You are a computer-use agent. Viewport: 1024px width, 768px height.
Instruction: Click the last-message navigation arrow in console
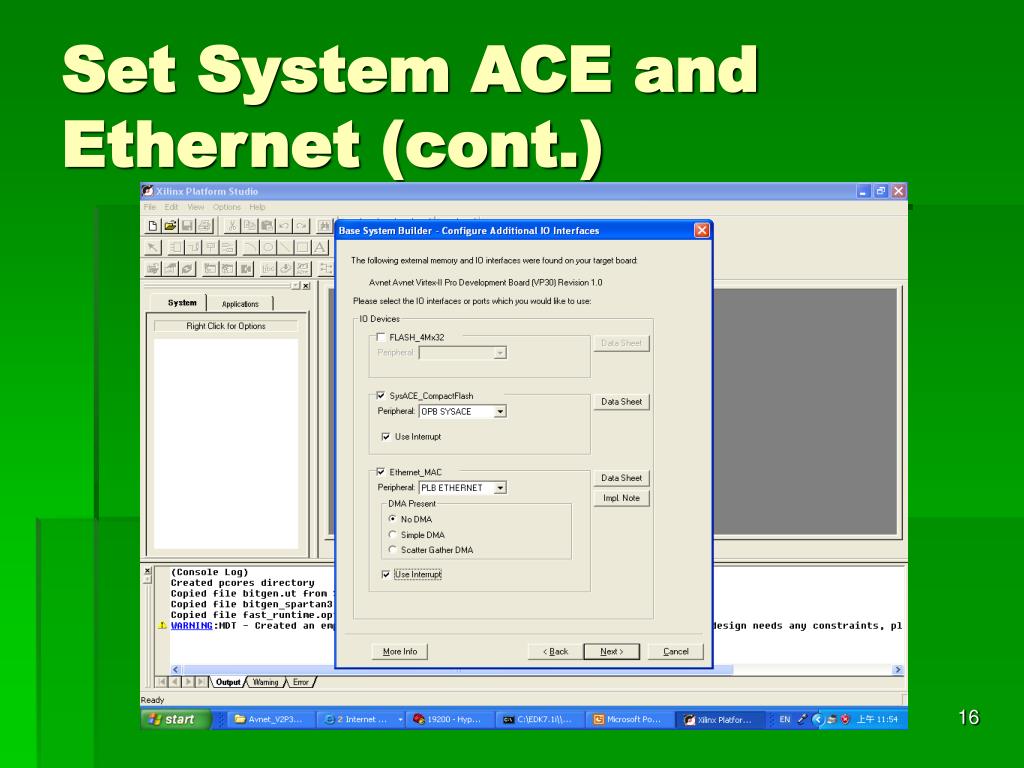pos(201,682)
